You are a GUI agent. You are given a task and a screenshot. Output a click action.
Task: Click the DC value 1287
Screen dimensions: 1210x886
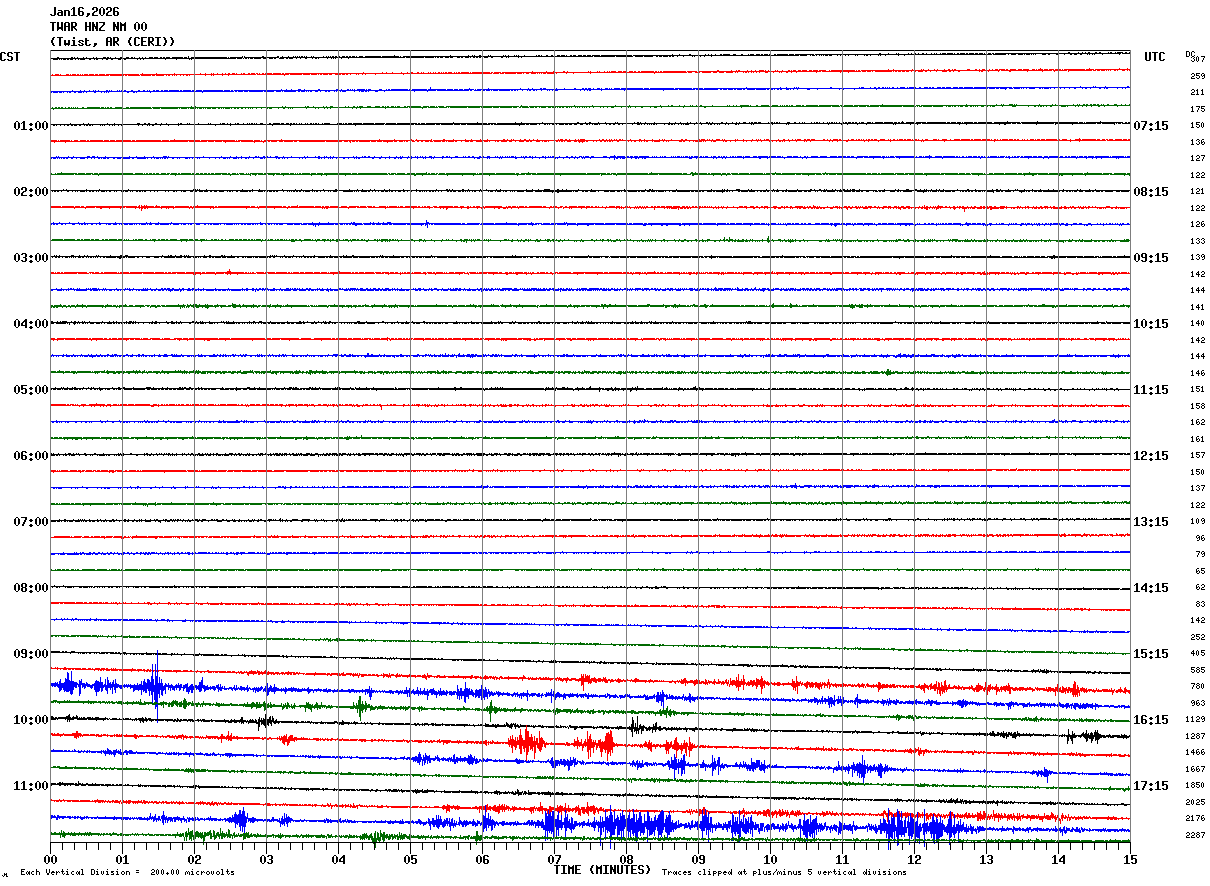coord(1195,736)
